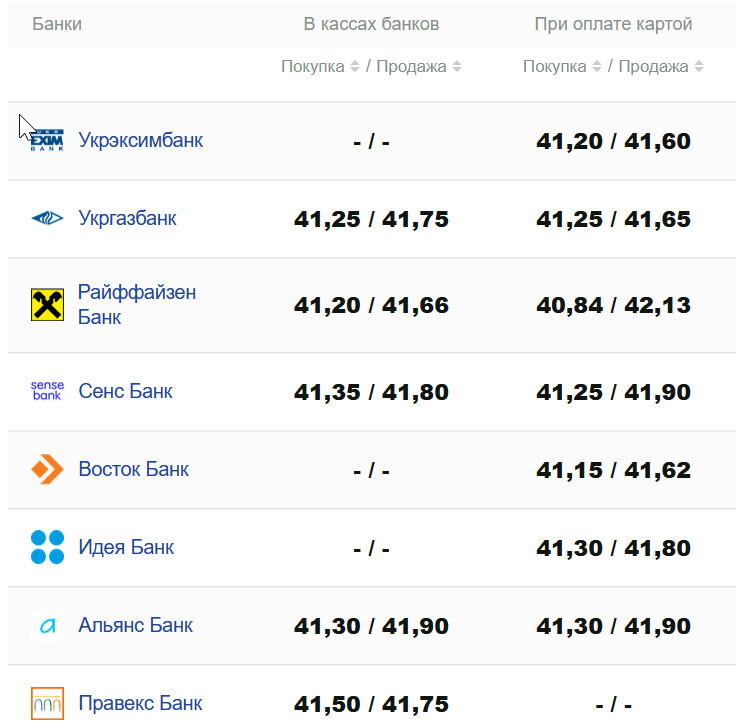Open the Правекс Банк link
Viewport: 736px width, 728px height.
[140, 703]
